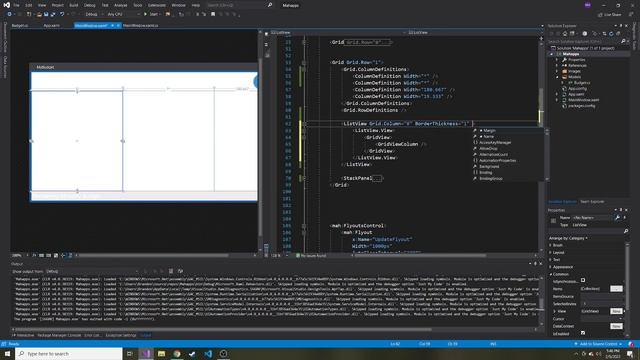Expand the Brush category in Properties

[551, 245]
